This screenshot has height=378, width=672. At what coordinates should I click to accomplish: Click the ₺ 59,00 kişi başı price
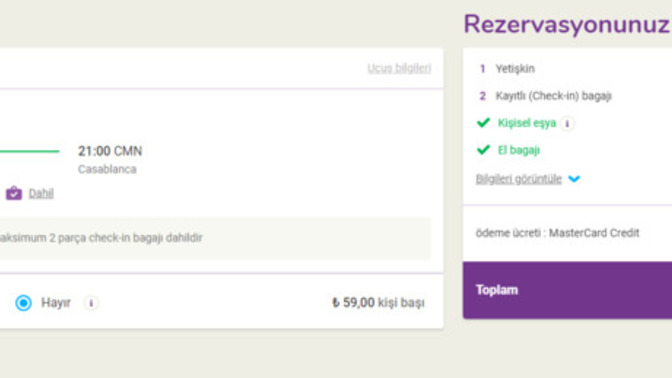pyautogui.click(x=378, y=303)
